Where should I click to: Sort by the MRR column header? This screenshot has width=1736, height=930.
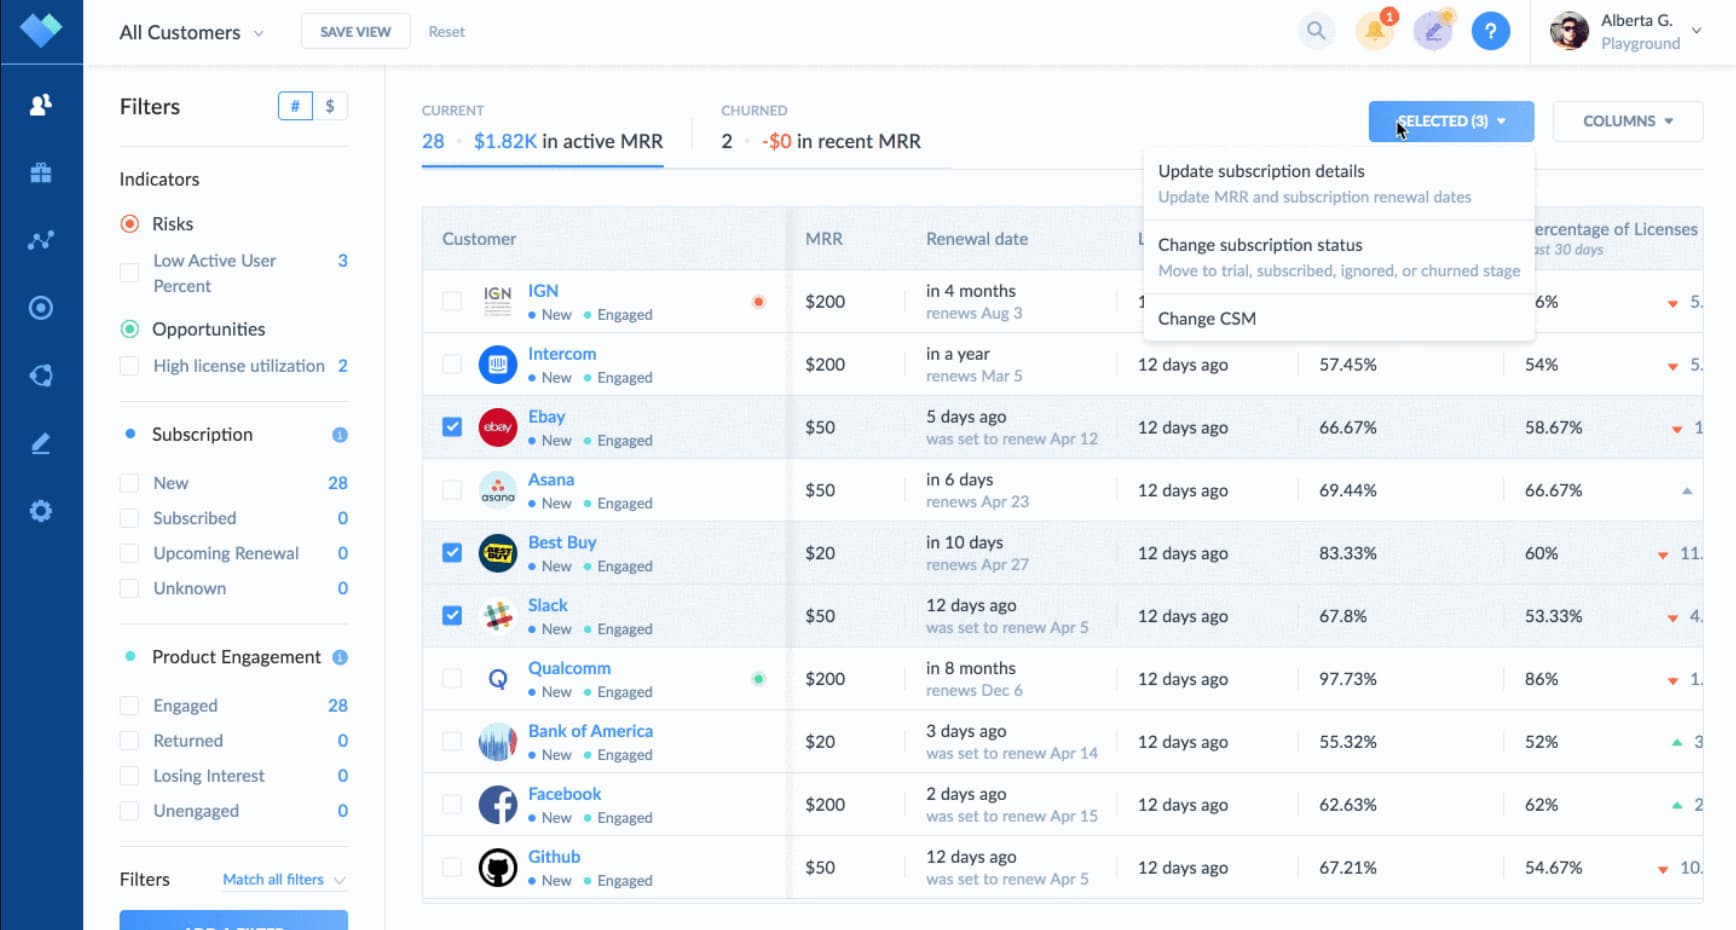pyautogui.click(x=824, y=239)
